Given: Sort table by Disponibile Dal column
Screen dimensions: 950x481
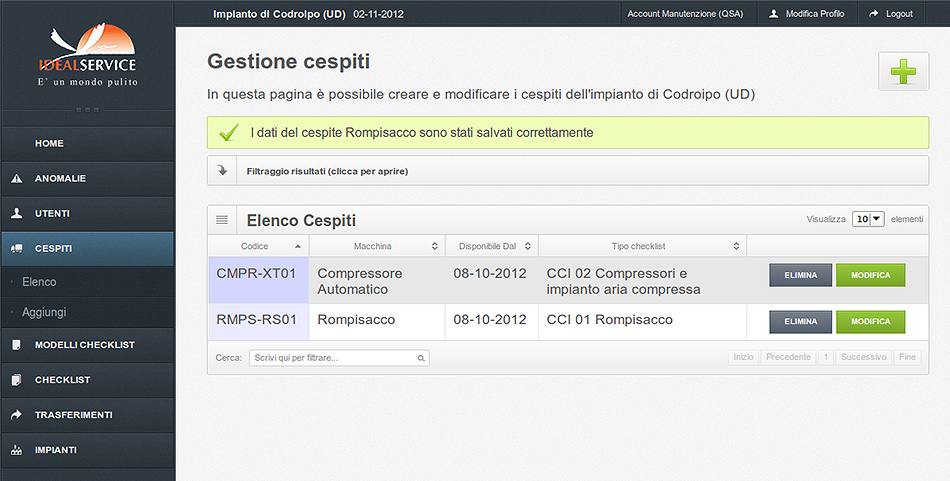Looking at the screenshot, I should pos(491,246).
